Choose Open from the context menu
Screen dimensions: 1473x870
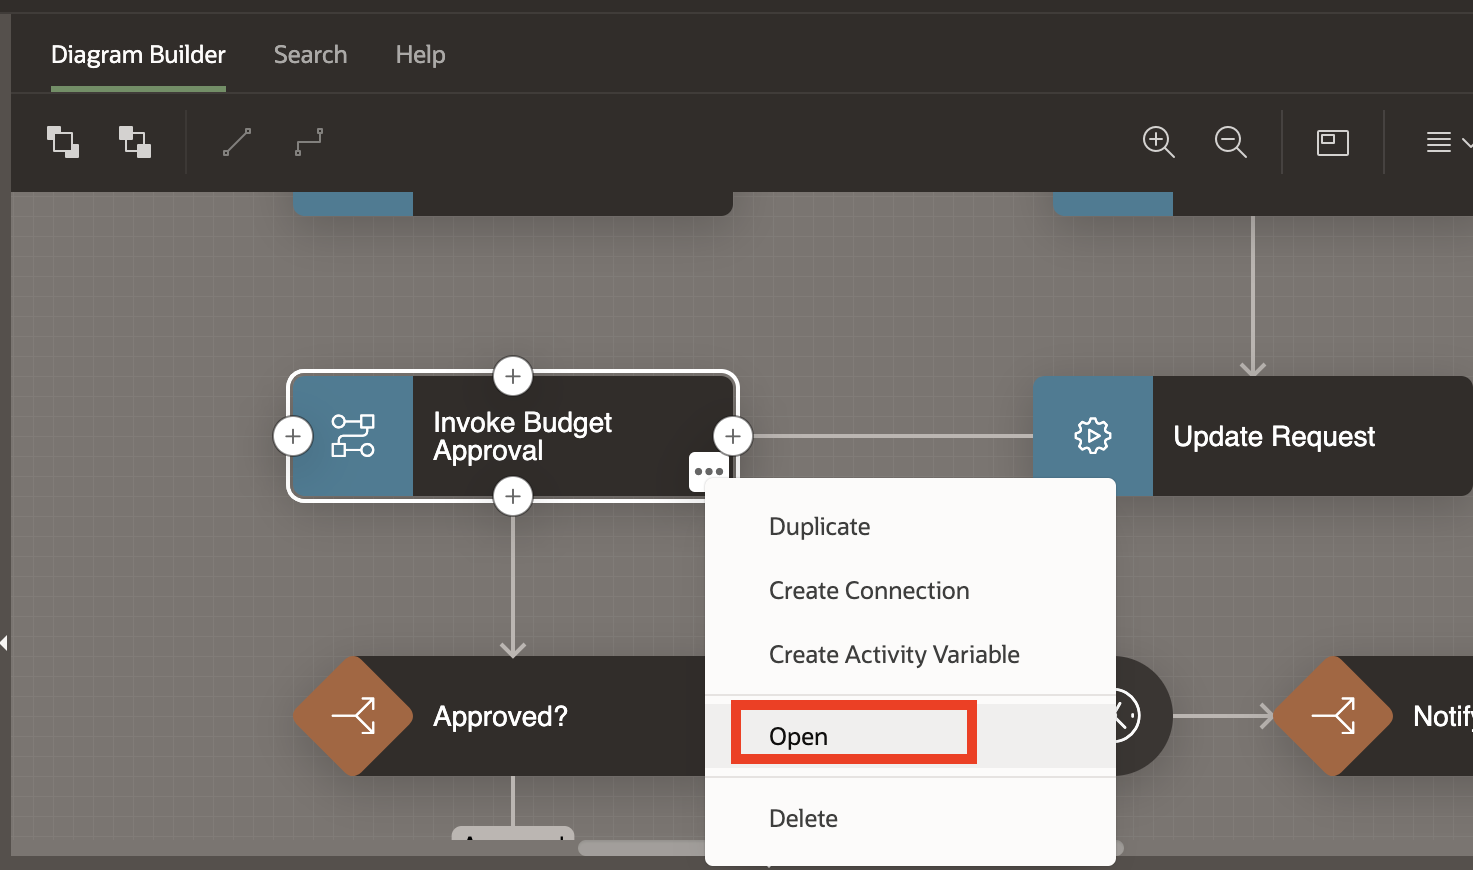click(x=798, y=736)
